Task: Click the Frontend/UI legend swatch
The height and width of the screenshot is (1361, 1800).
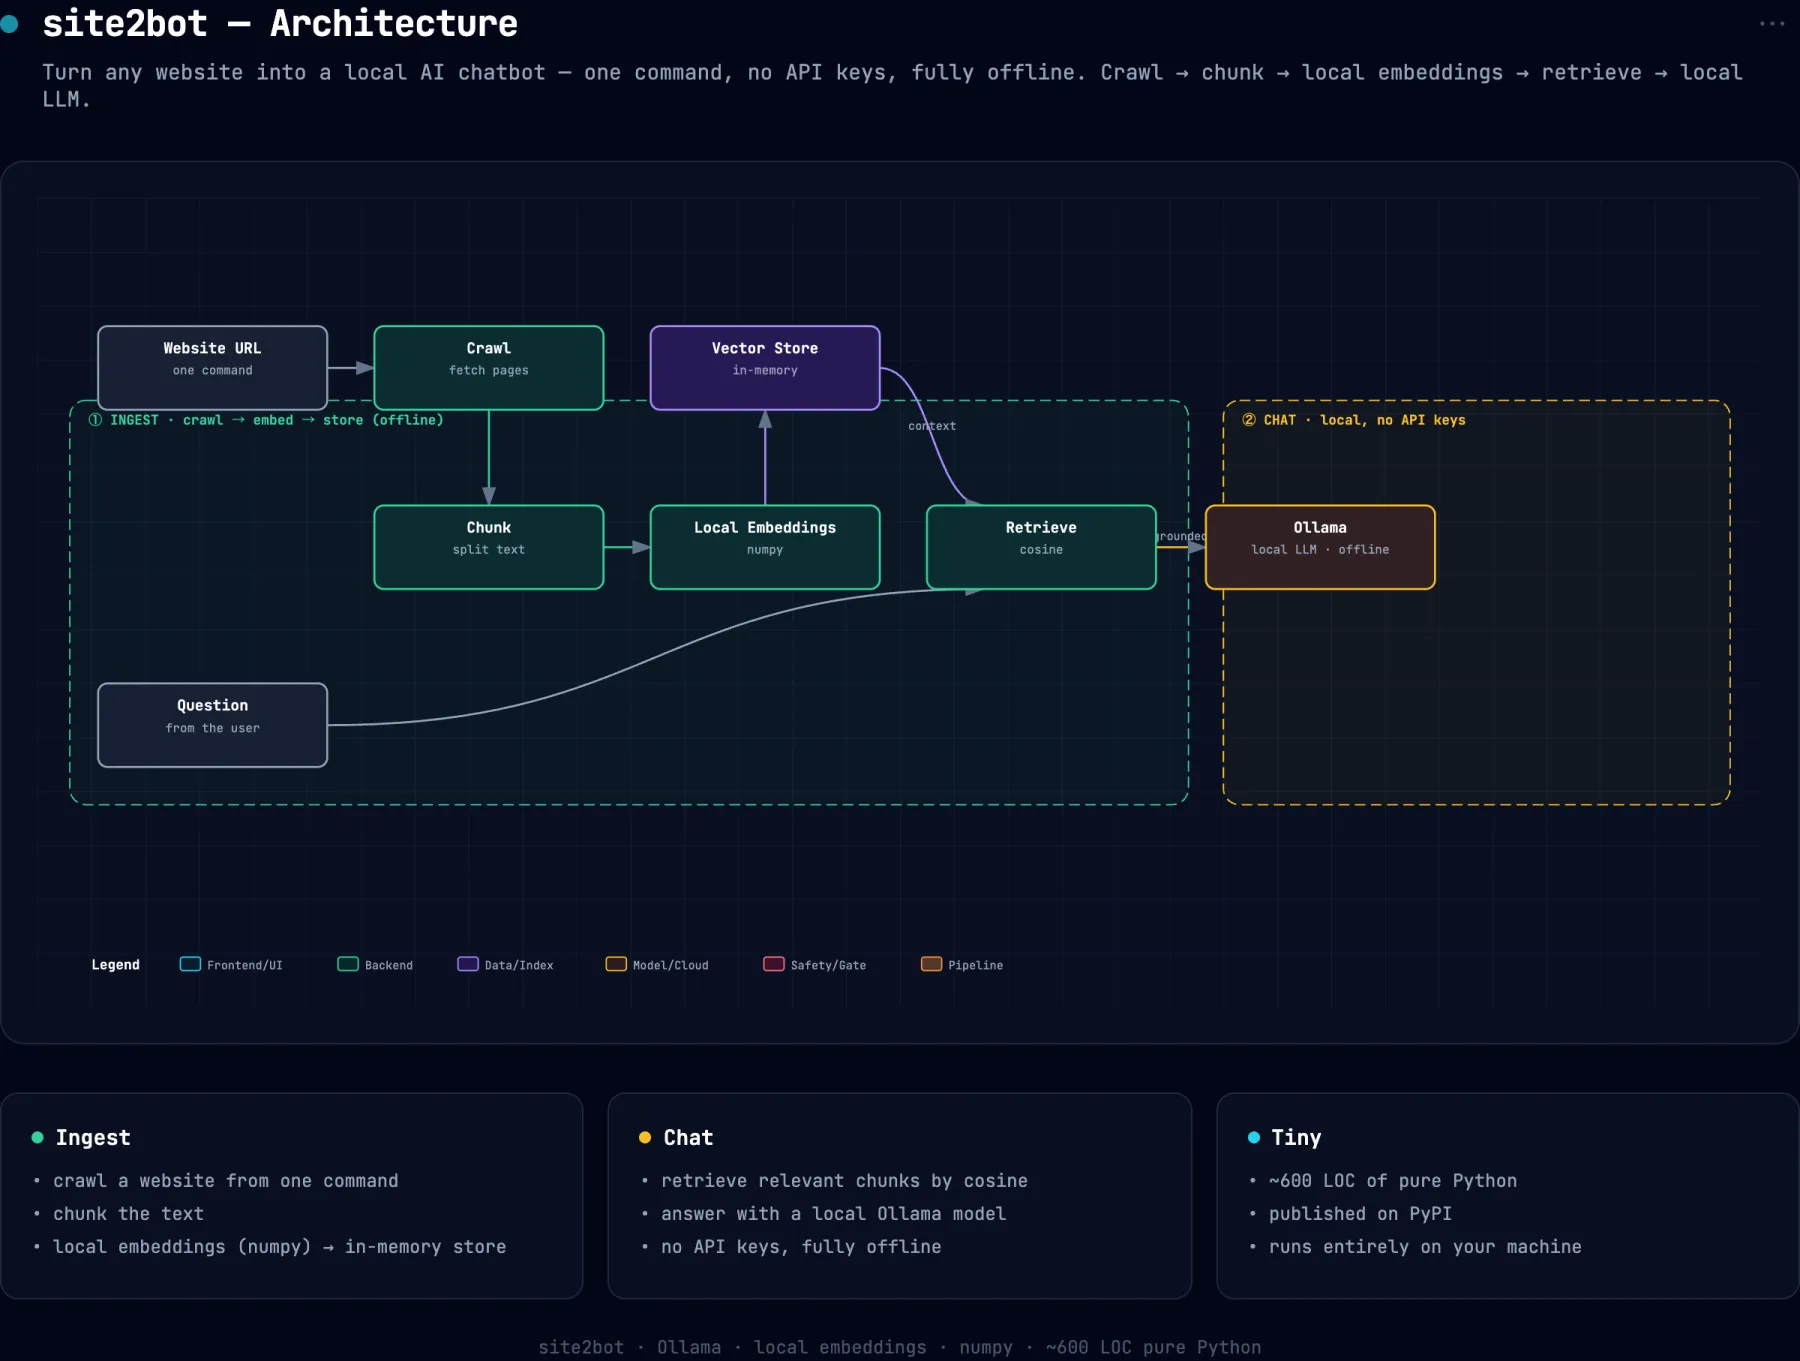Action: (x=190, y=964)
